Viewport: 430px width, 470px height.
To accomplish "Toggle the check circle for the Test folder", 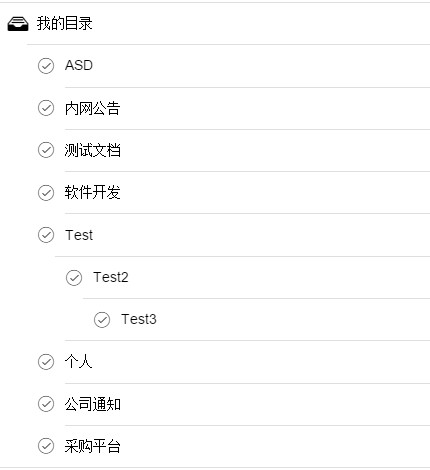I will point(46,235).
